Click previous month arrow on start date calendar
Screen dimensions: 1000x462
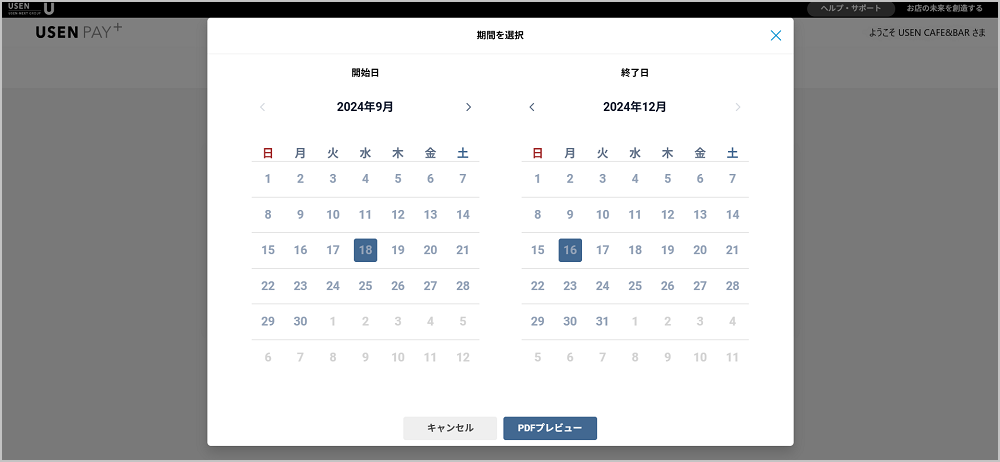point(262,107)
